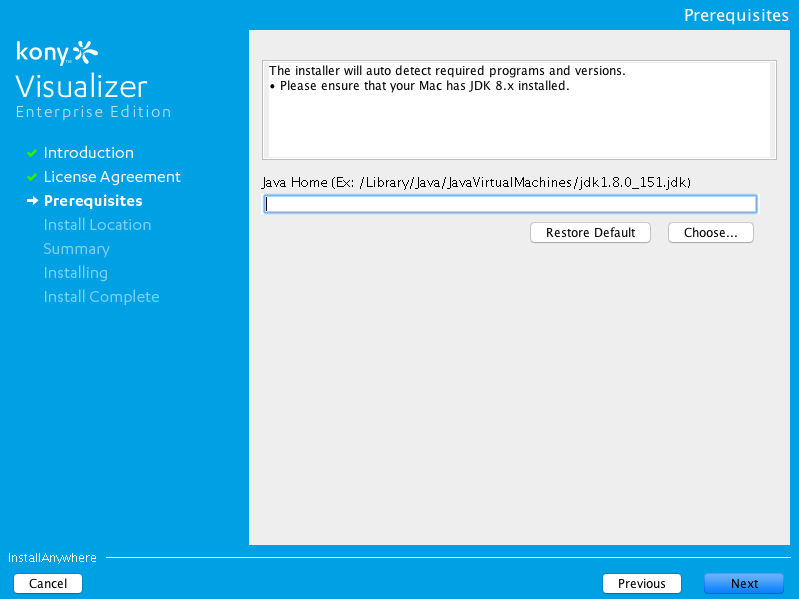Select the Summary step

(76, 249)
